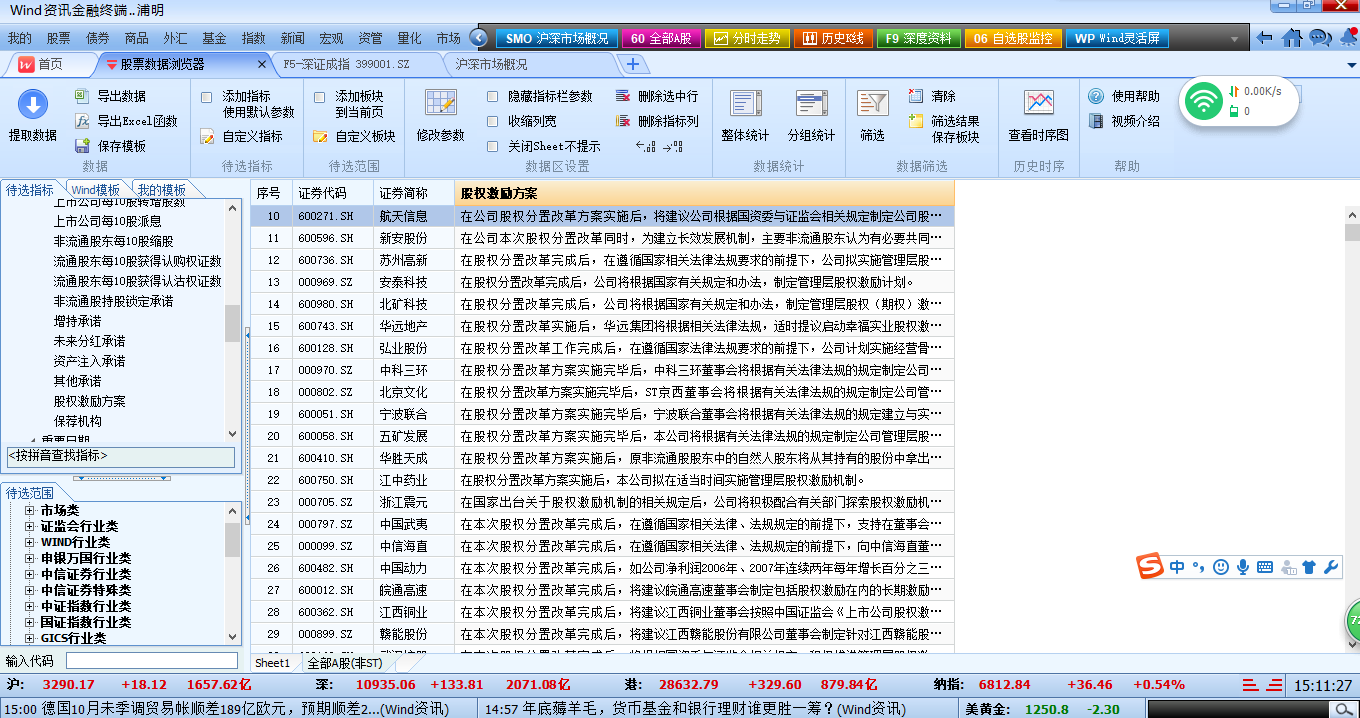
Task: Click the 保存模板 save icon
Action: (x=83, y=146)
